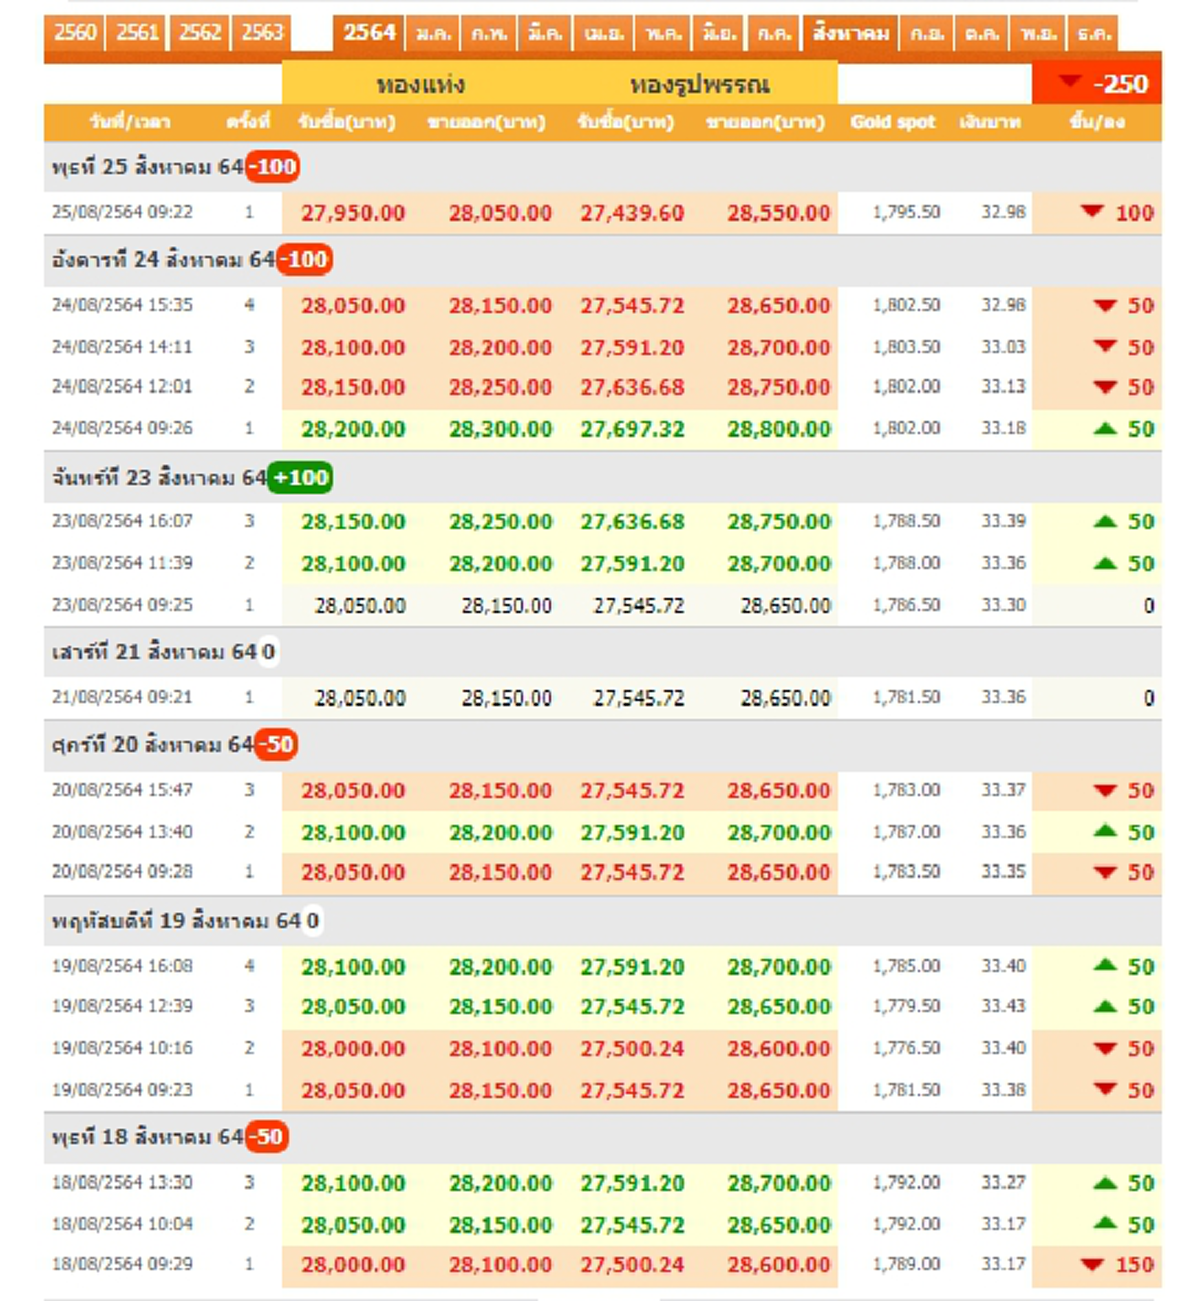The width and height of the screenshot is (1200, 1301).
Task: Select the ธ.ค. month tab
Action: 1094,33
